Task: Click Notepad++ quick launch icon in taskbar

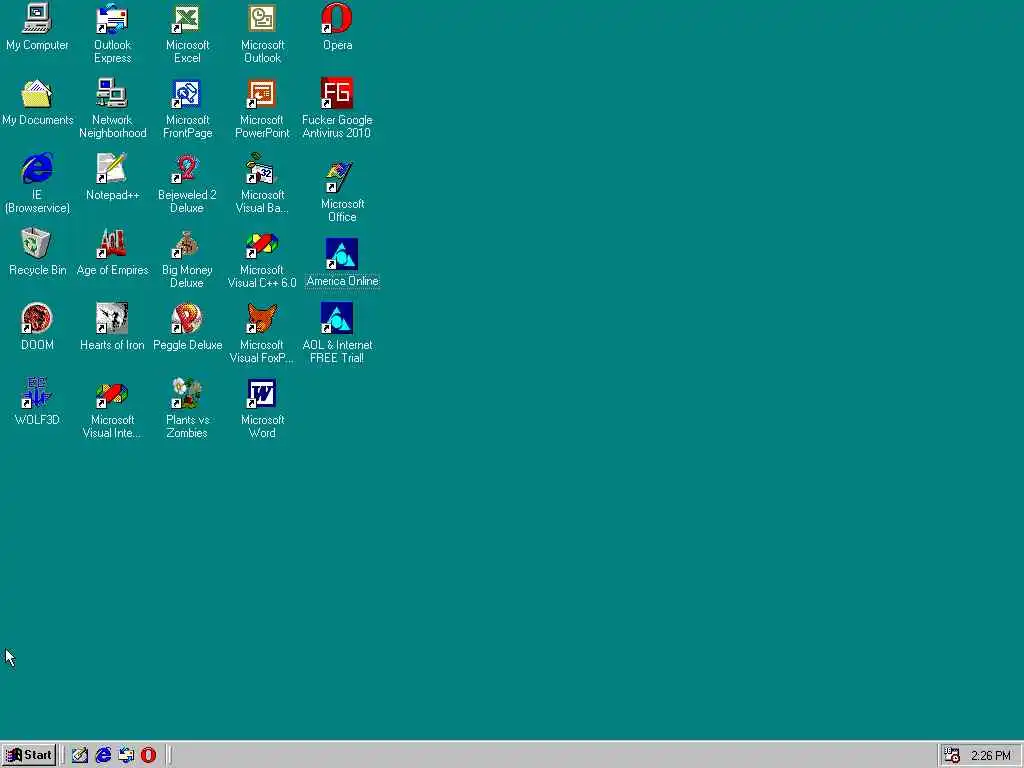Action: 80,755
